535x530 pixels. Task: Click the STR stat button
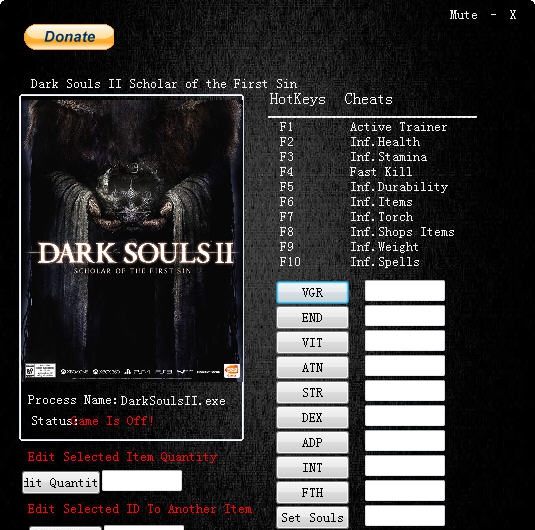[312, 392]
